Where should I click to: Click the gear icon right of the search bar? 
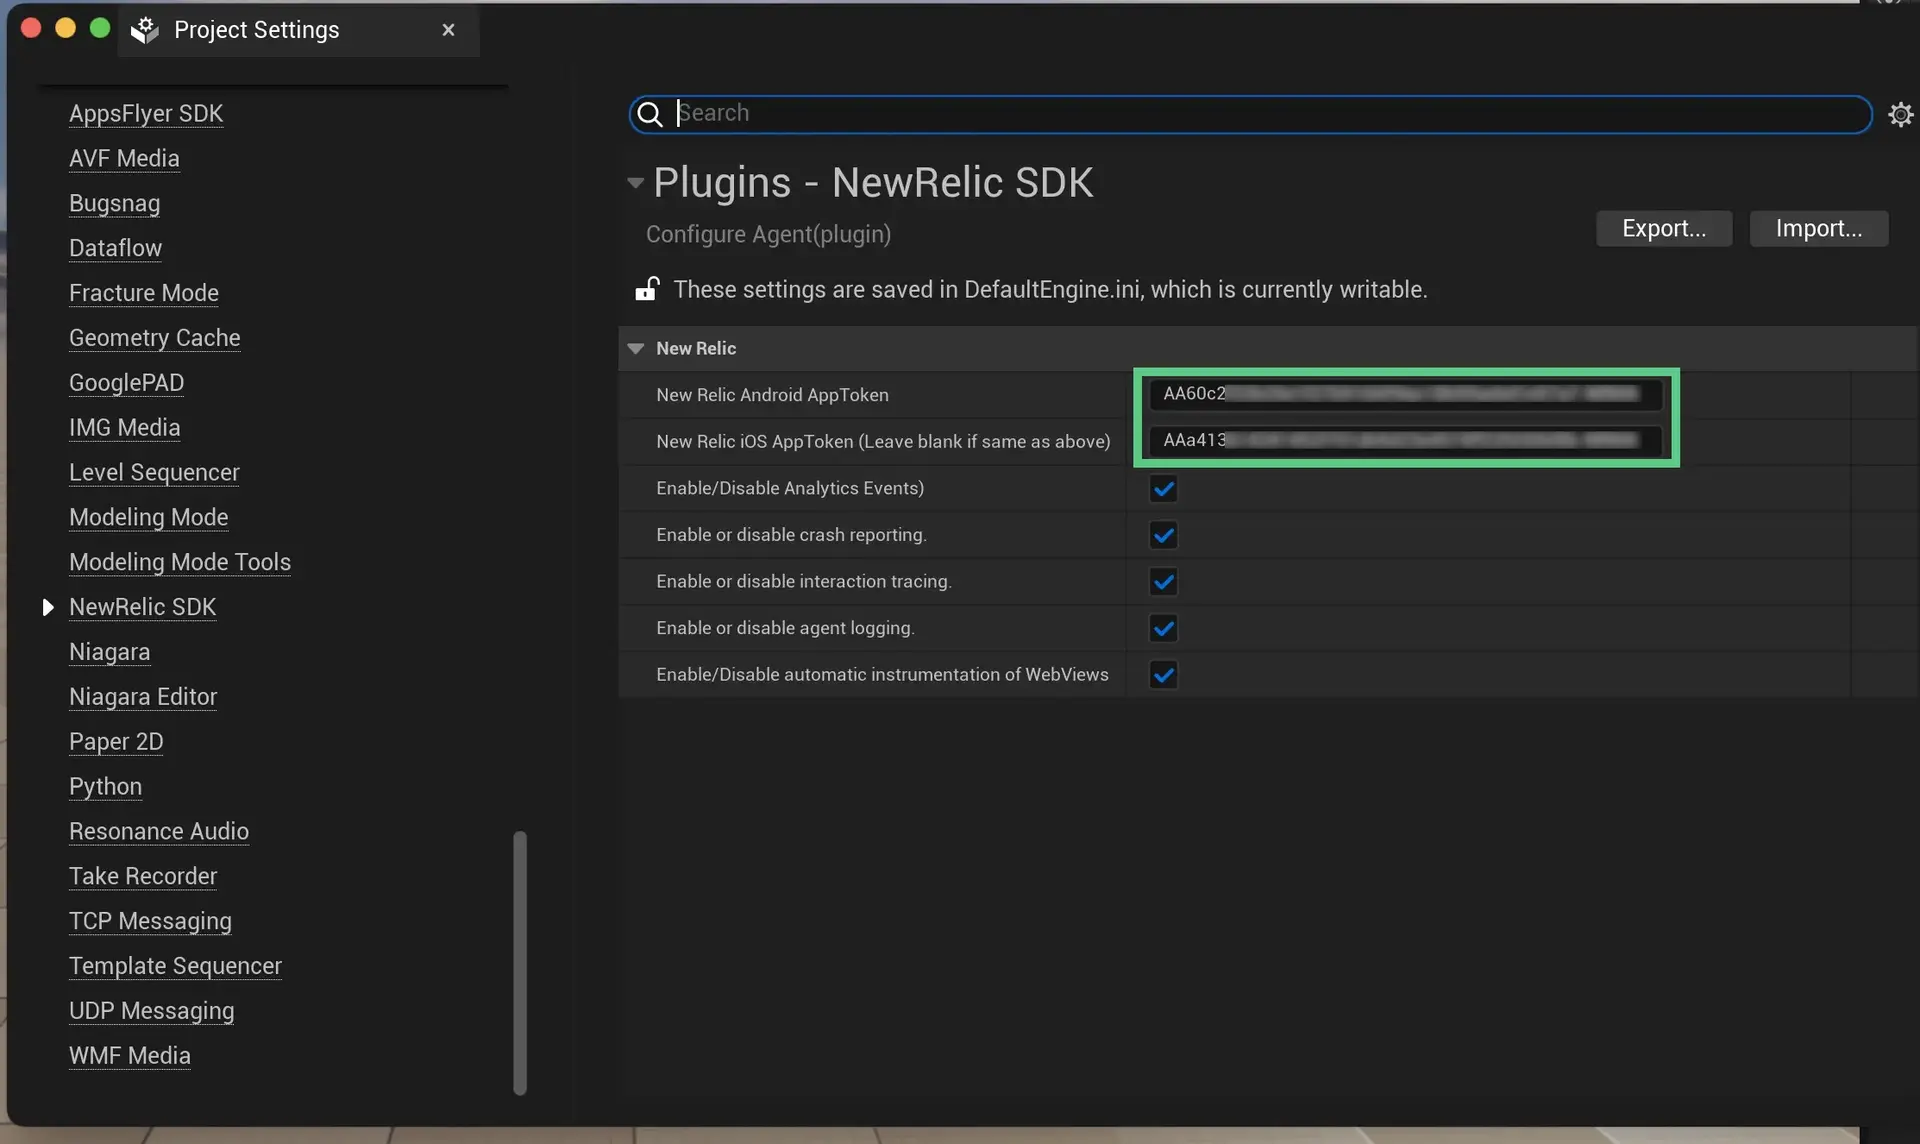click(1900, 113)
